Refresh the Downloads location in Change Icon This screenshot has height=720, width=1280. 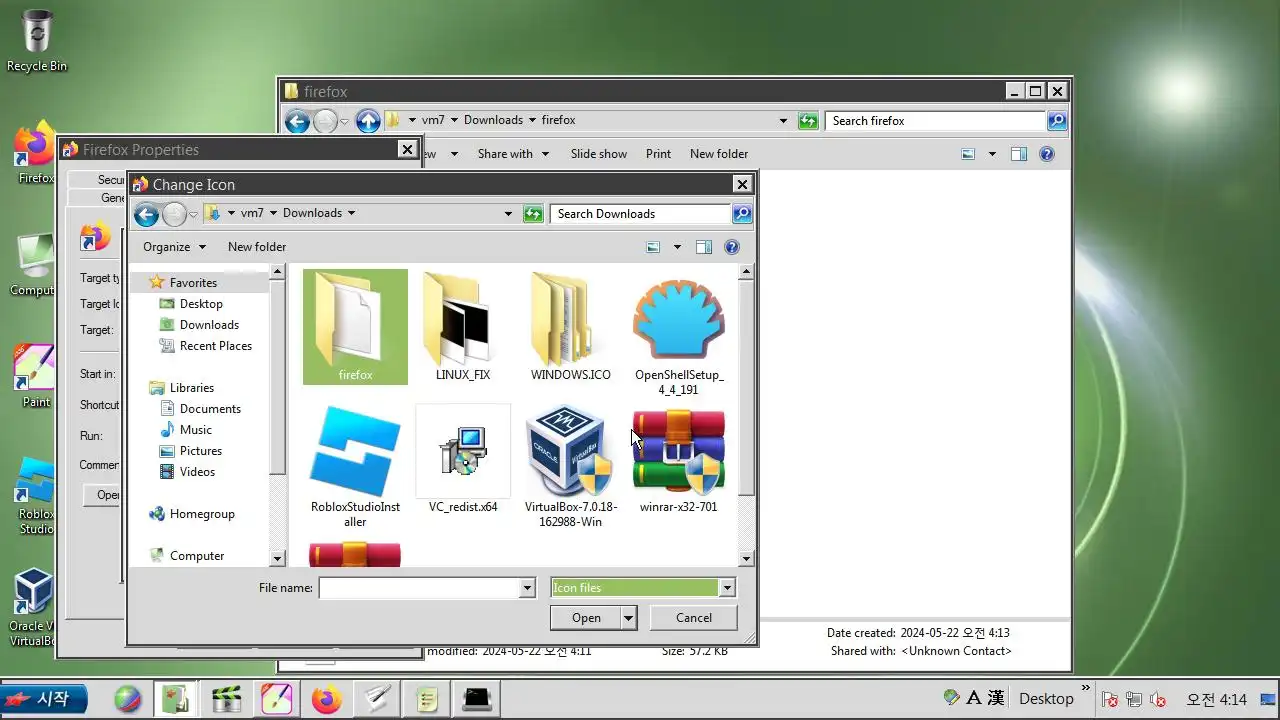tap(533, 214)
